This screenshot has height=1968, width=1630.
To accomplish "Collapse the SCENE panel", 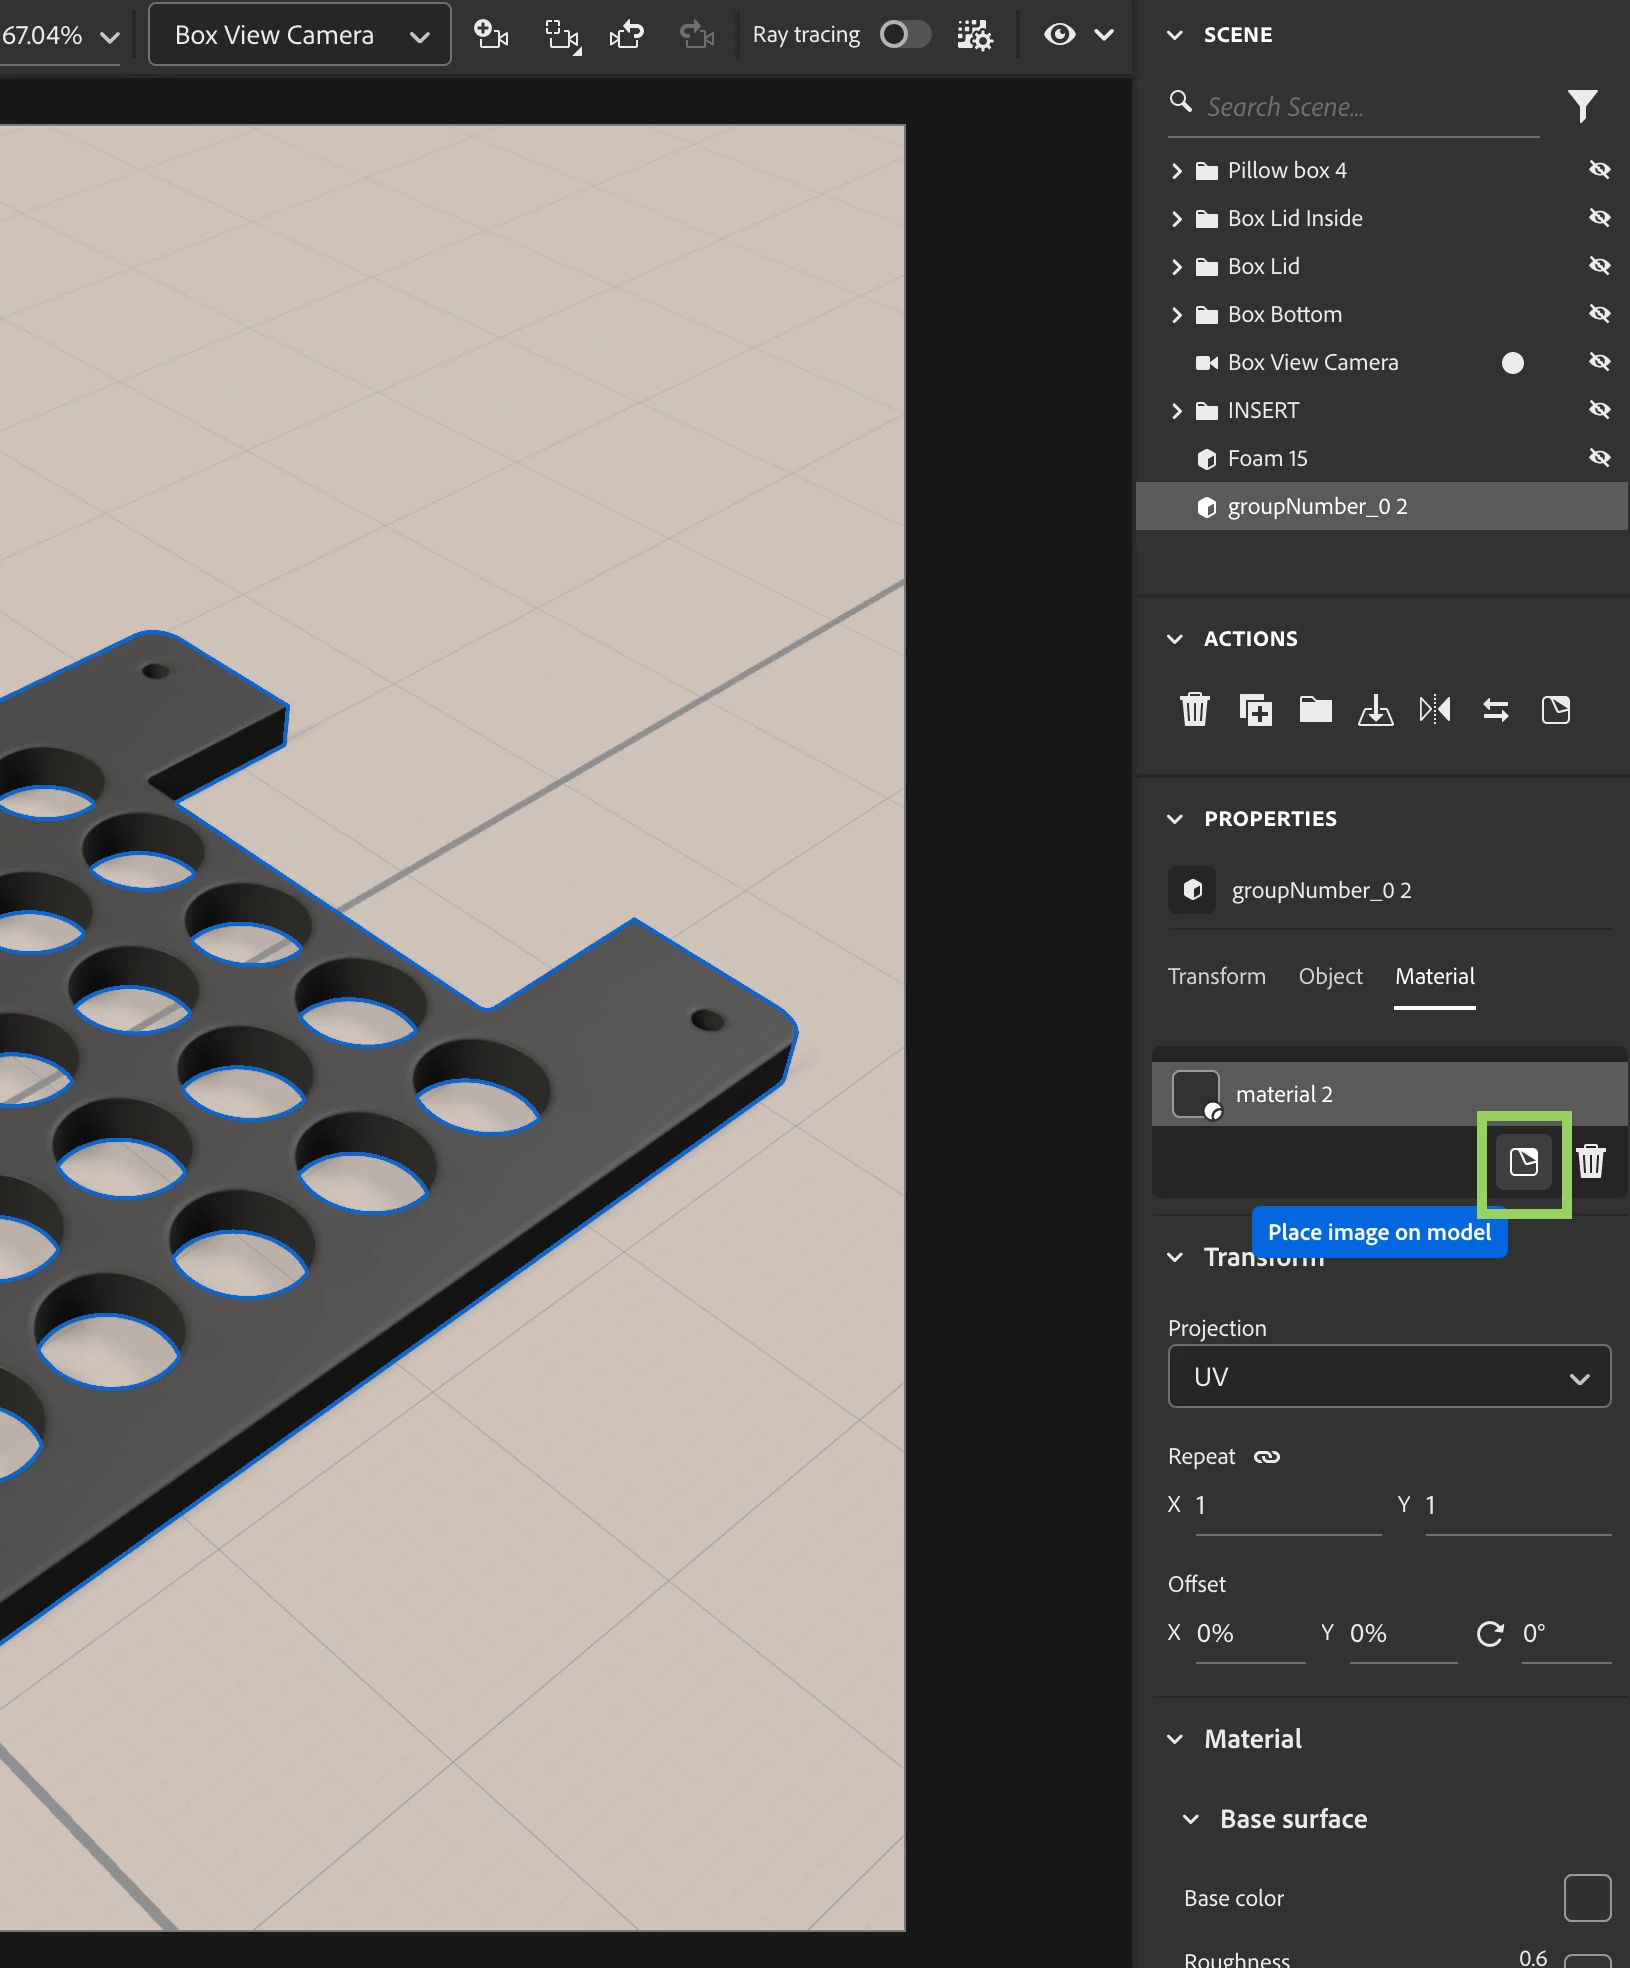I will 1175,35.
